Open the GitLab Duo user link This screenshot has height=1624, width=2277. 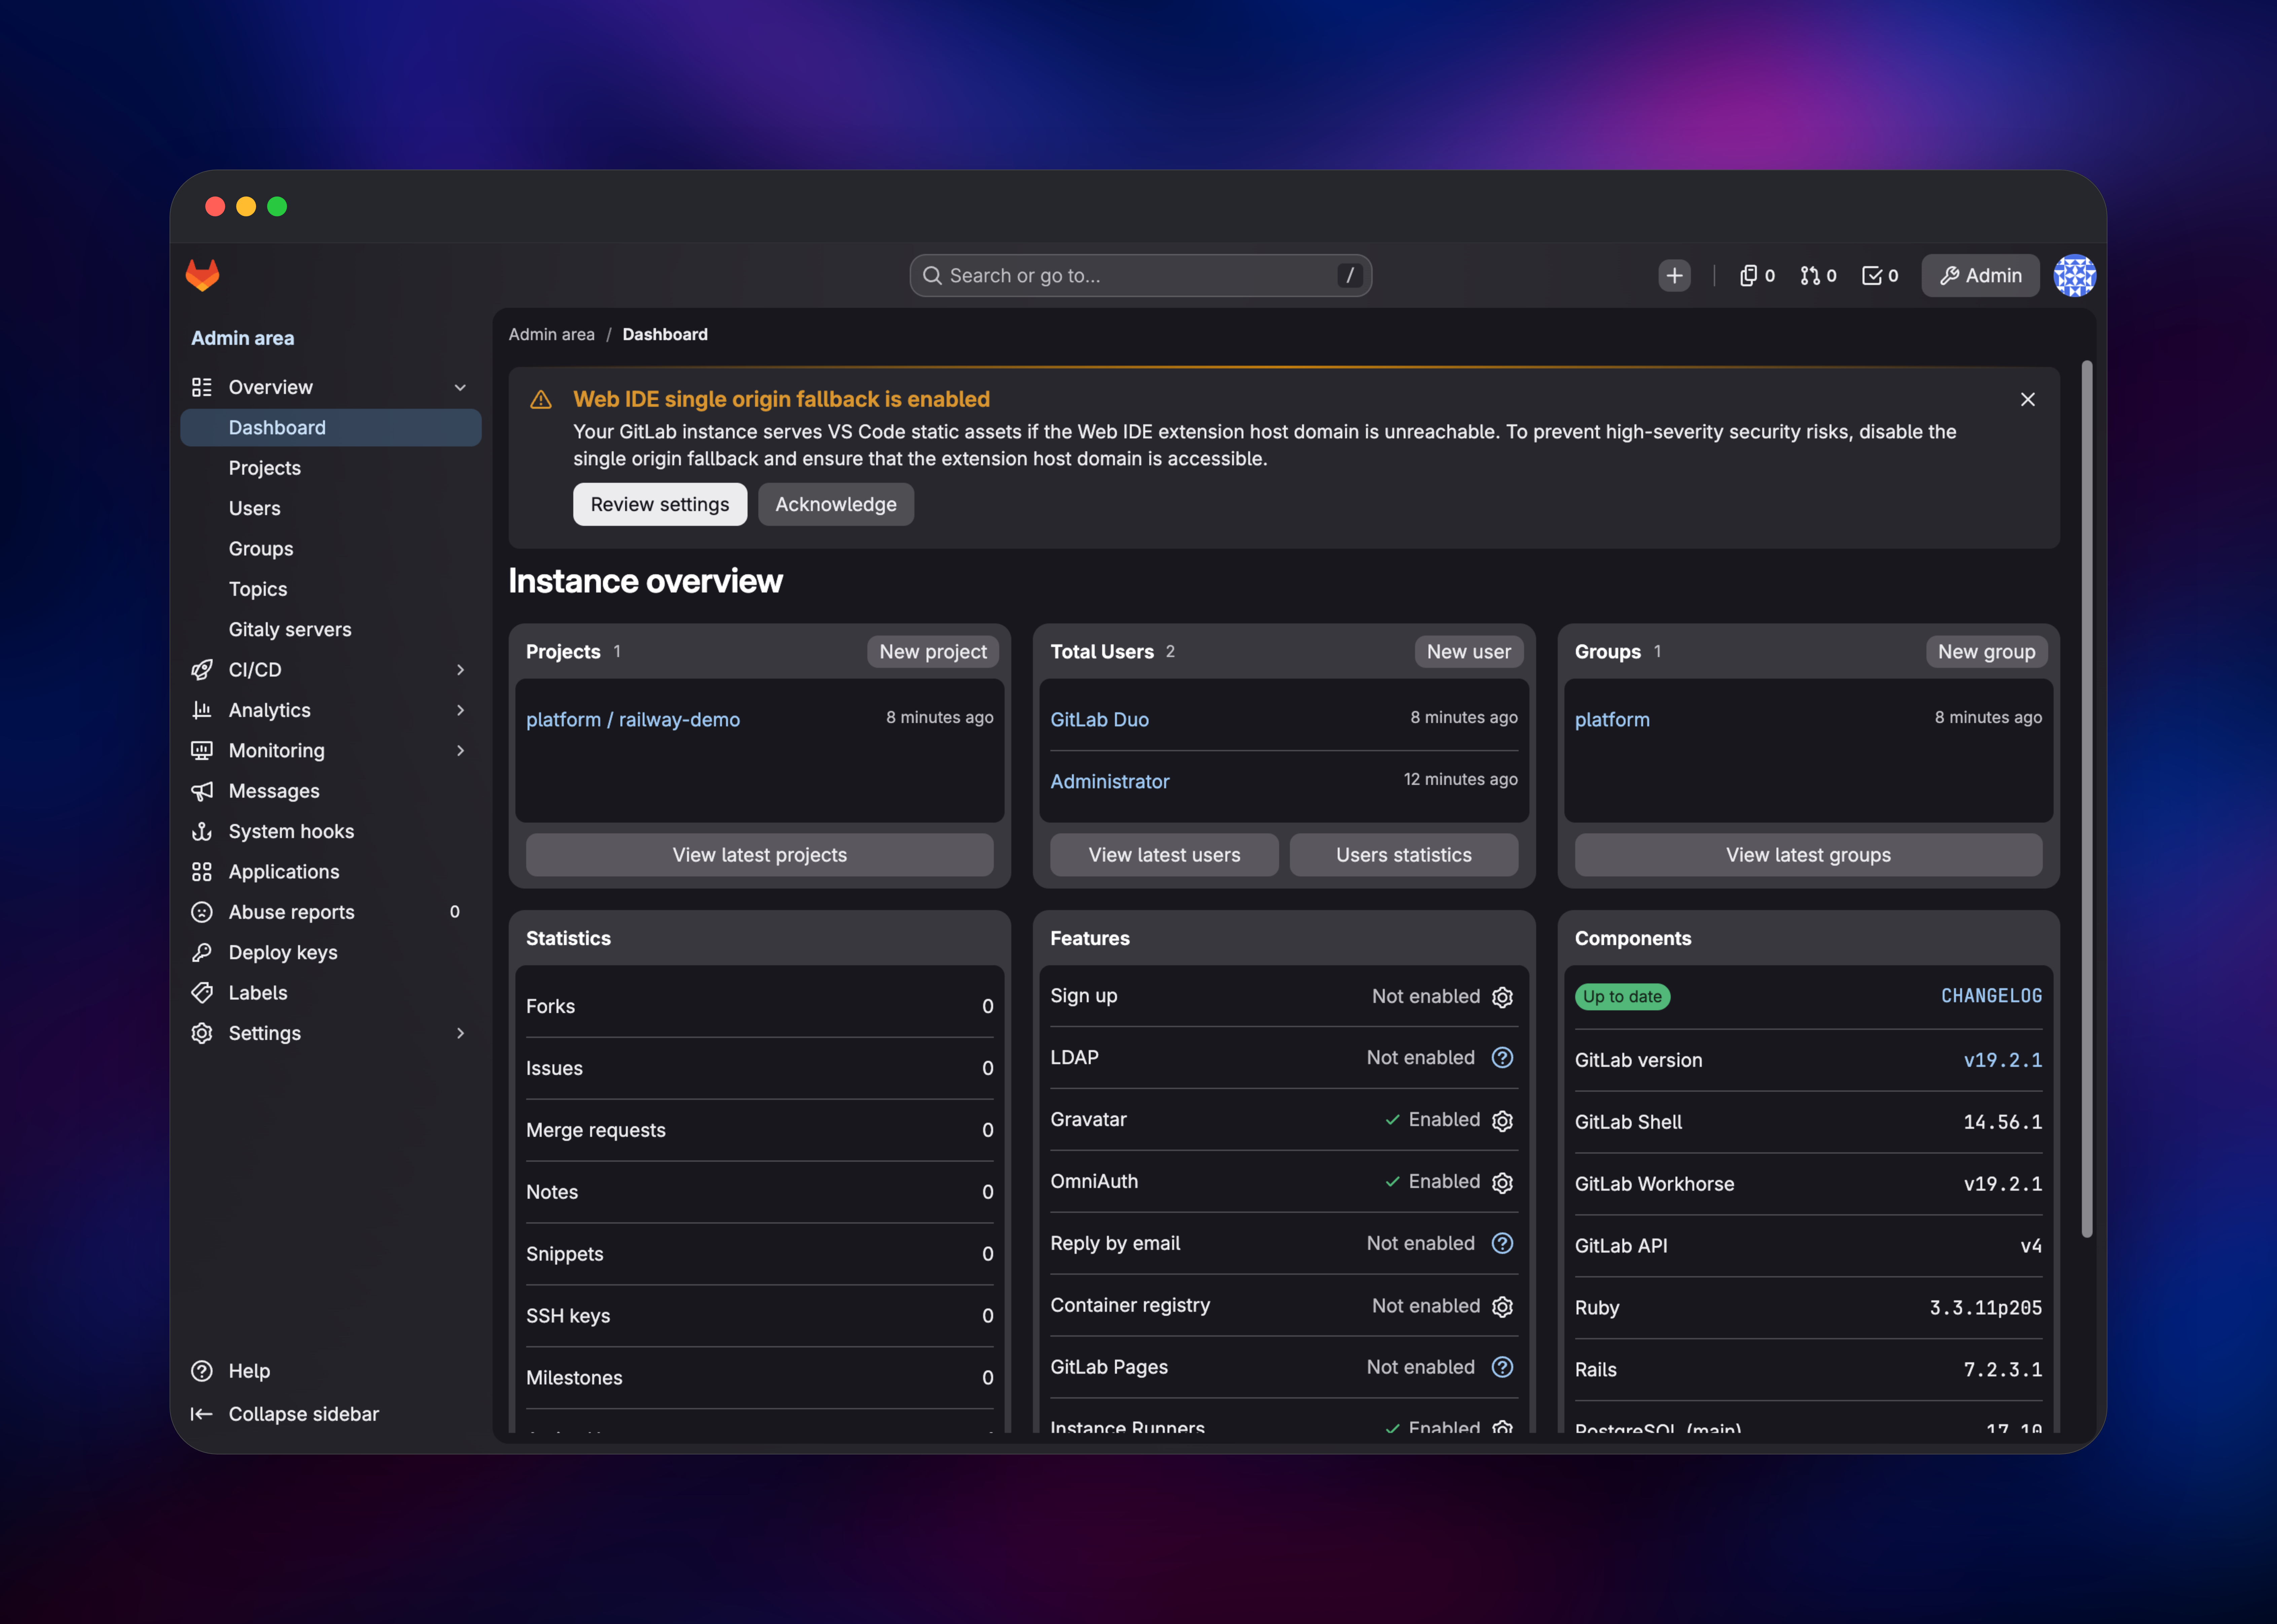pos(1100,720)
